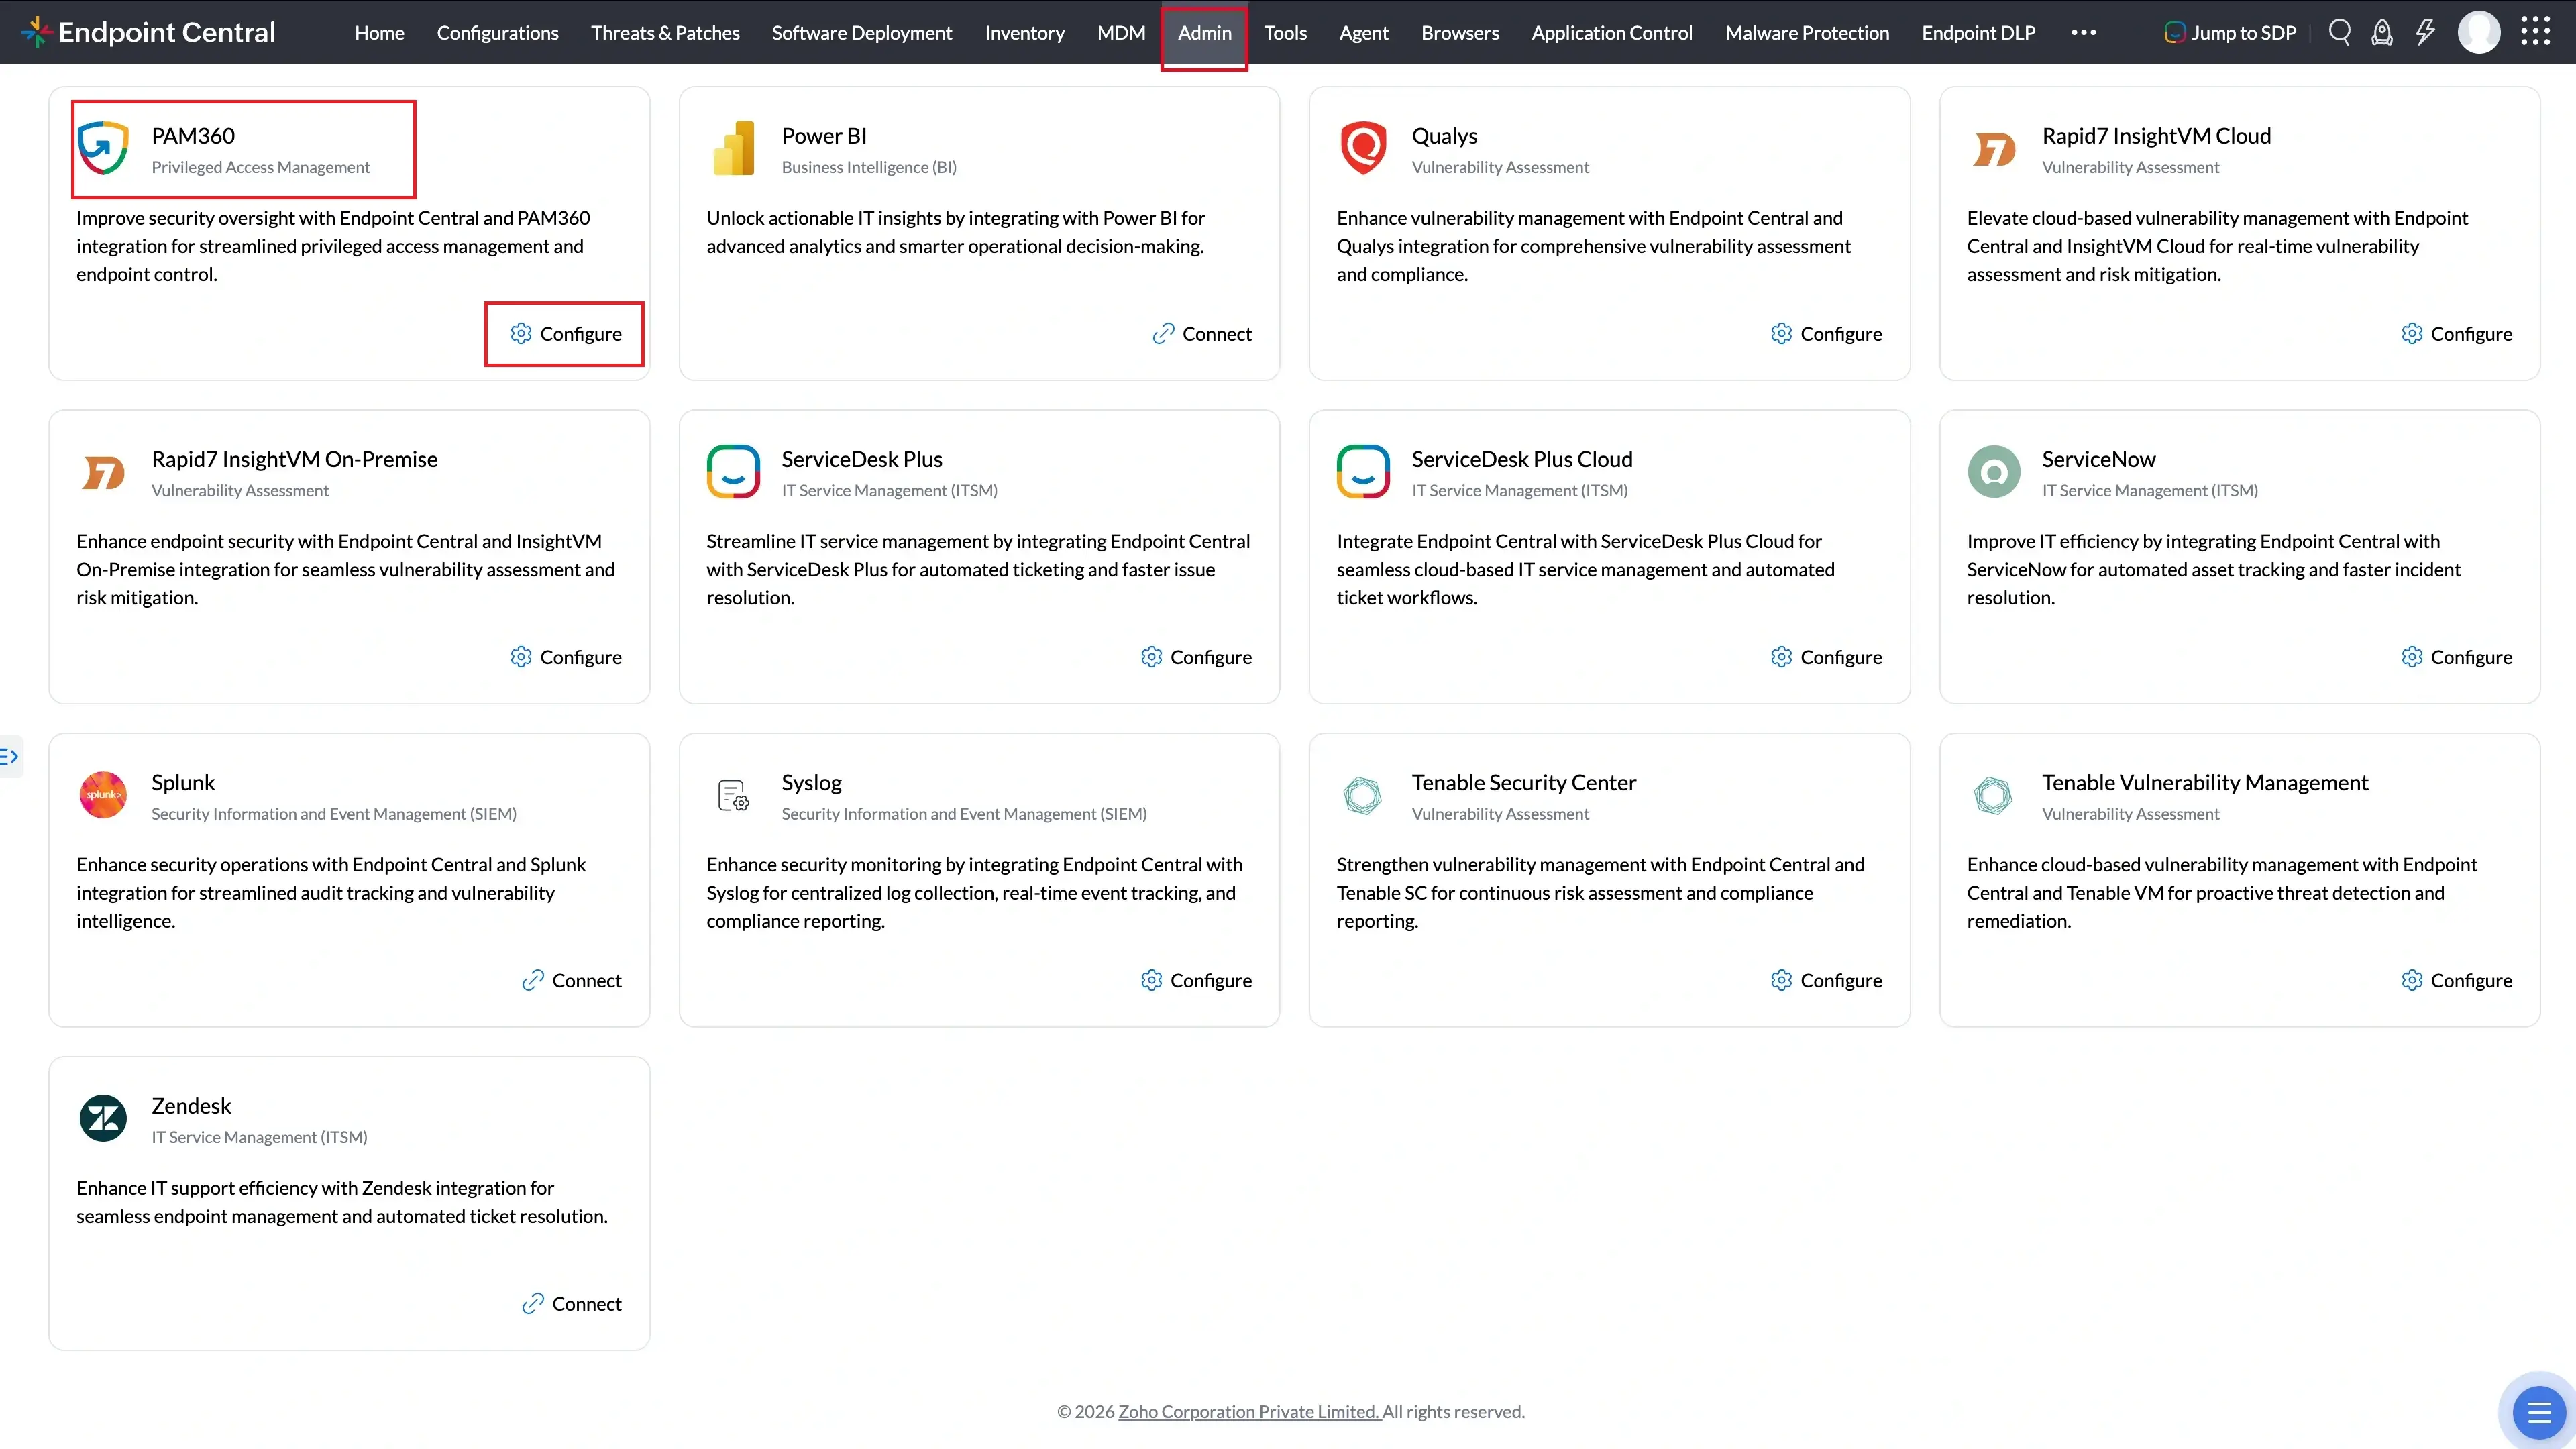
Task: Click the Power BI card title
Action: 824,135
